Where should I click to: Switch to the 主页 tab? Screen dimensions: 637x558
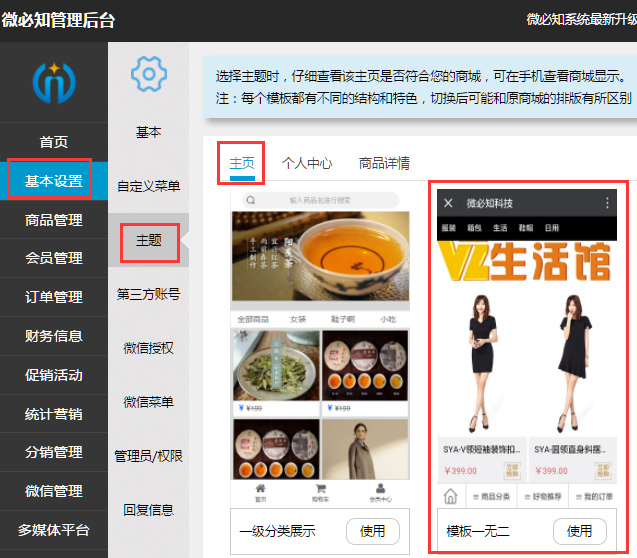[242, 164]
